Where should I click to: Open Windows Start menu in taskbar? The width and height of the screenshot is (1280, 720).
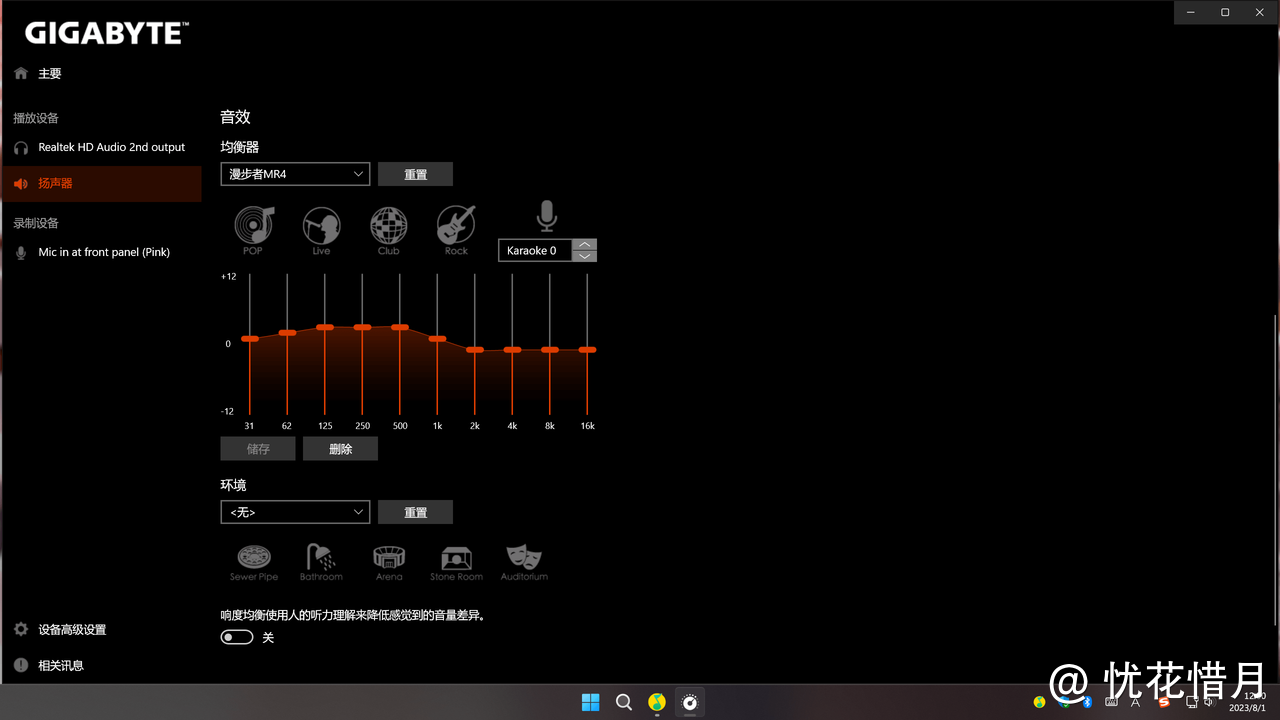(591, 702)
